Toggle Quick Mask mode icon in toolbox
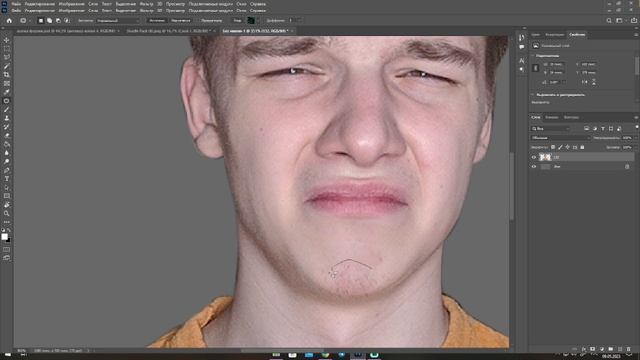Viewport: 640px width, 360px height. [x=7, y=249]
